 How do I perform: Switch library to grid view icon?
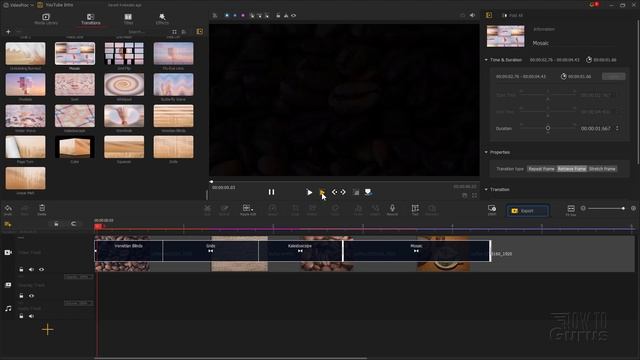[175, 32]
